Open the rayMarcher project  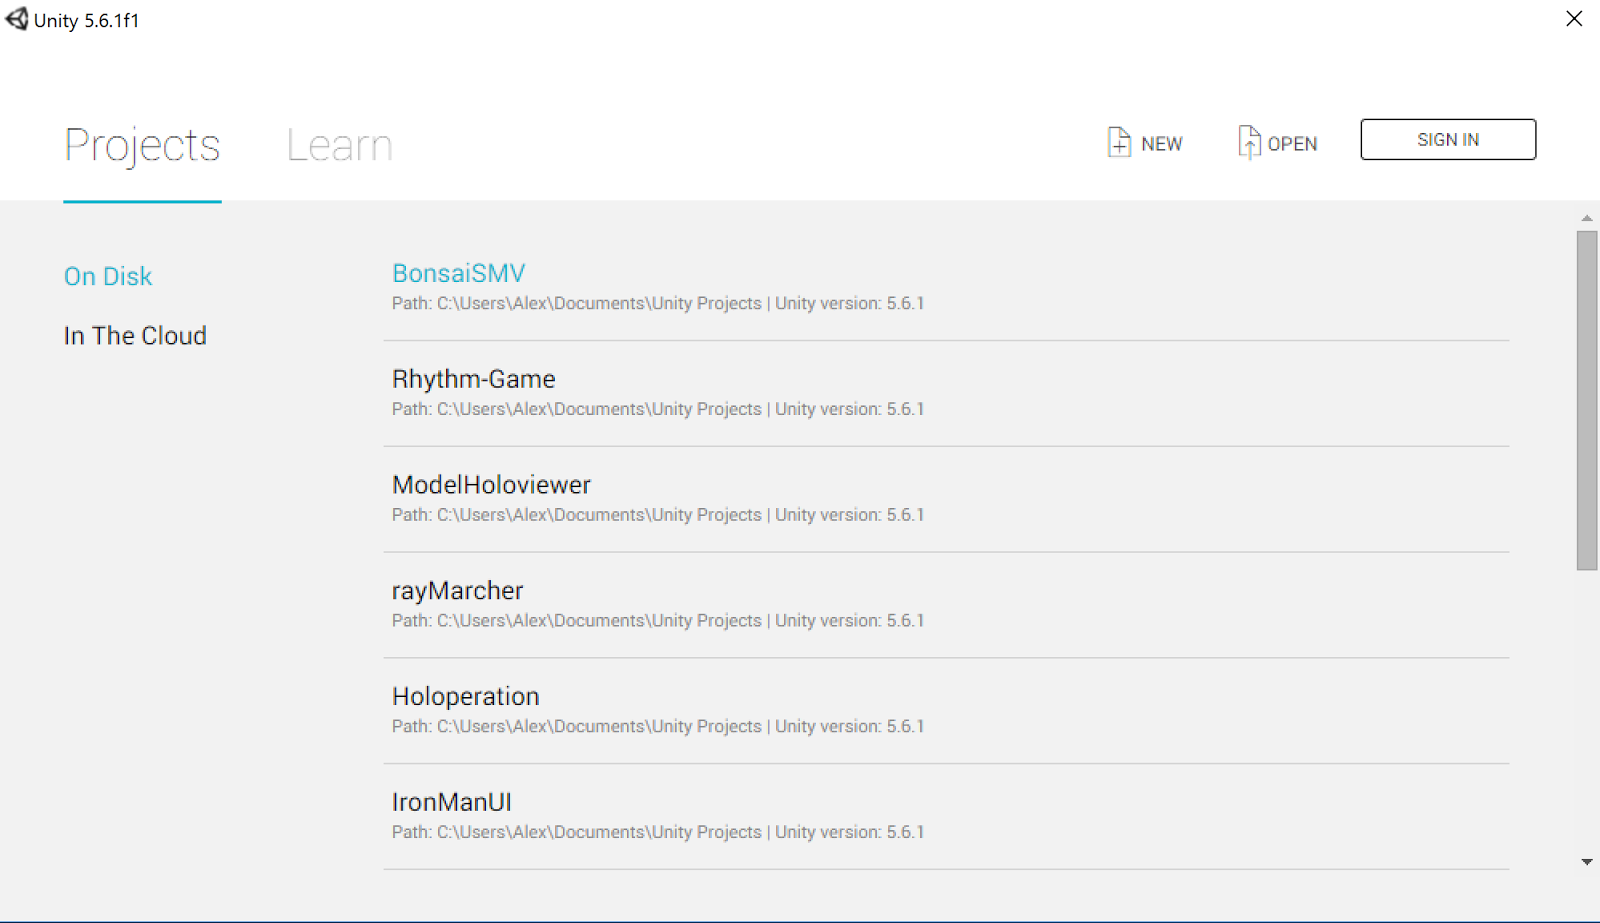tap(457, 591)
